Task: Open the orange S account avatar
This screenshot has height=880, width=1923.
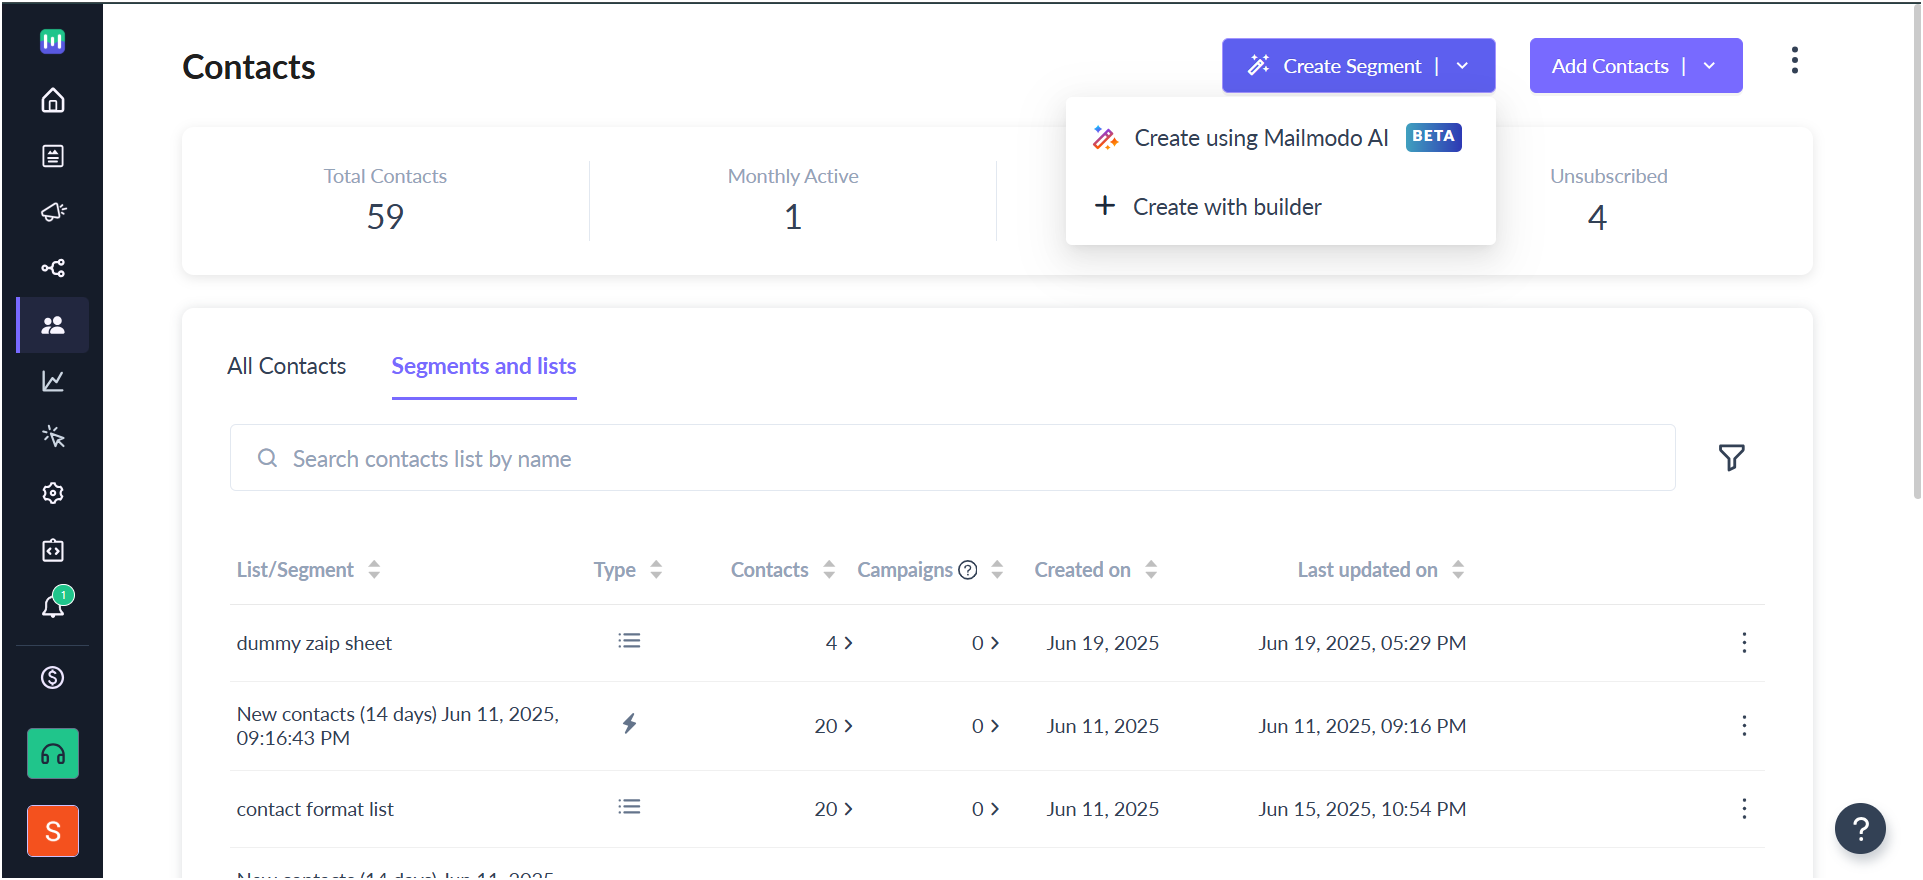Action: 53,831
